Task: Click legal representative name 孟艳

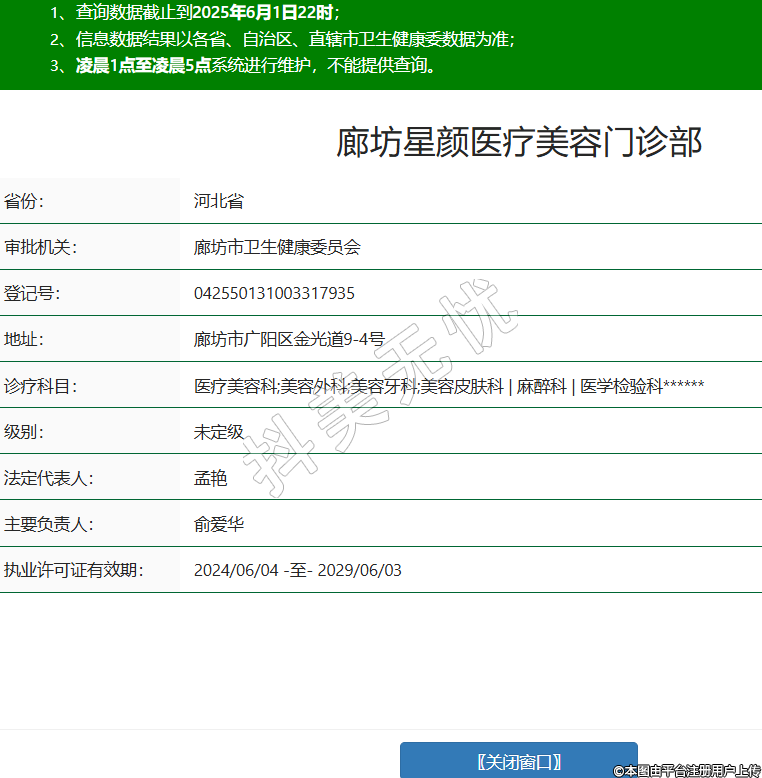Action: 210,478
